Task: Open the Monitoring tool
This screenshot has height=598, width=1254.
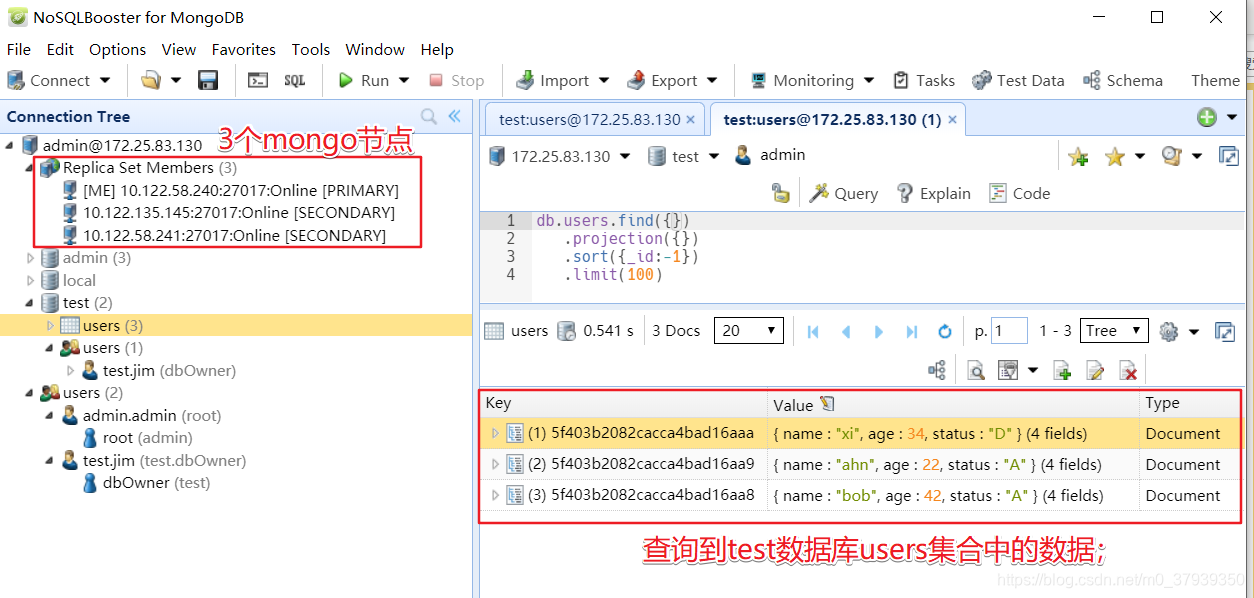Action: point(812,80)
